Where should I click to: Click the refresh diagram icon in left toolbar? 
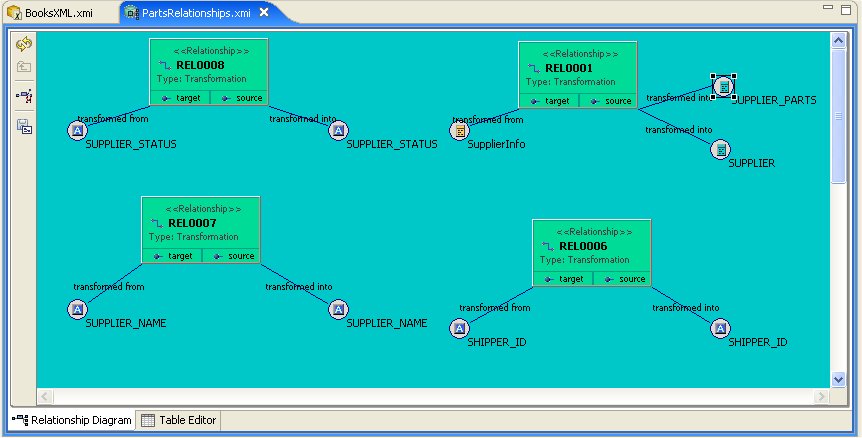[x=24, y=44]
